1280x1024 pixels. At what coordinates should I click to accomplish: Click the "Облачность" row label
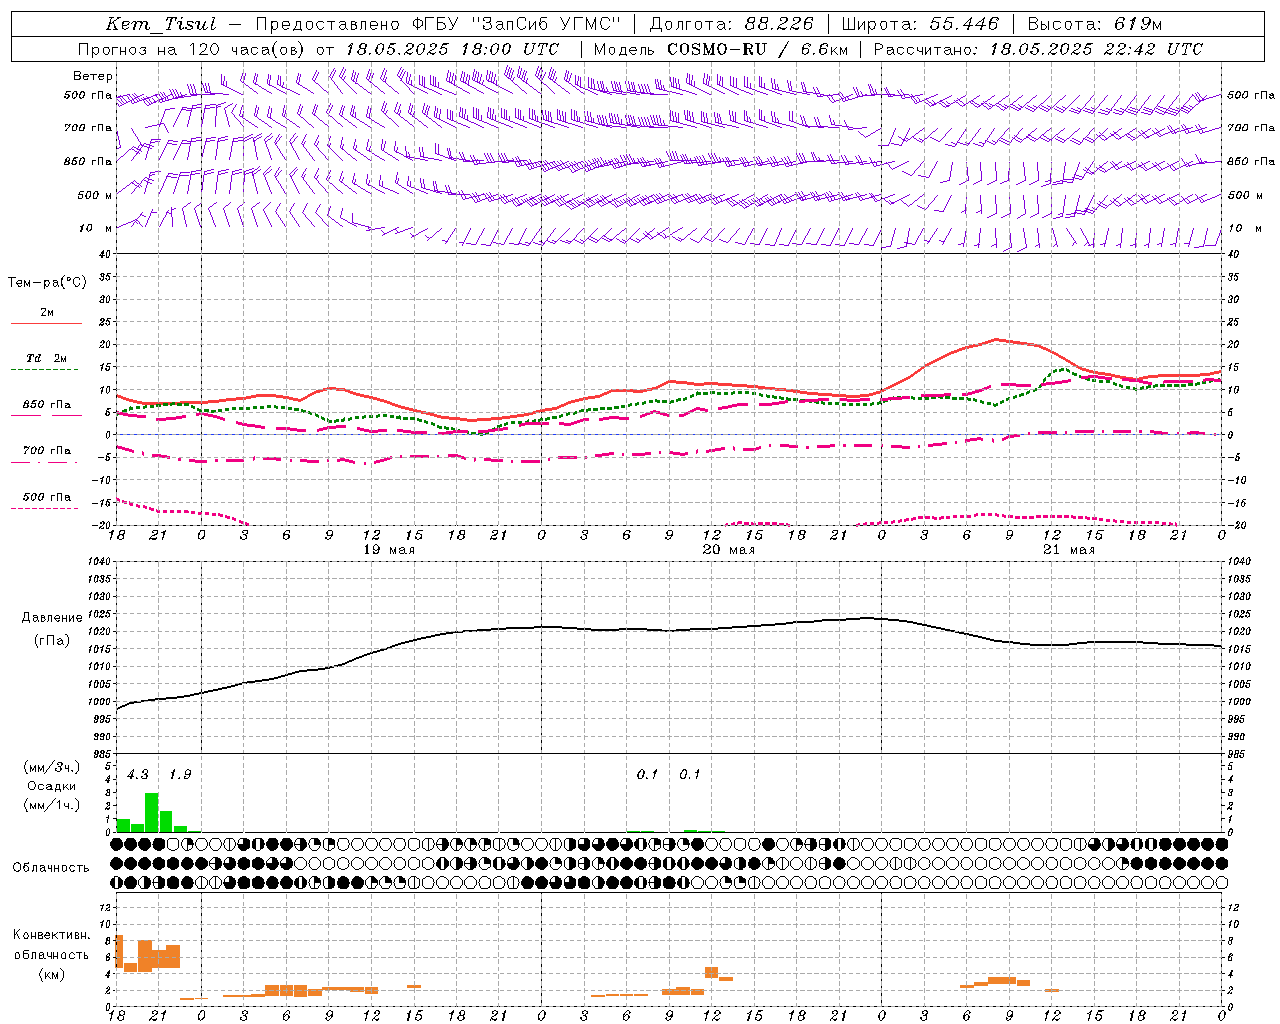(x=51, y=868)
